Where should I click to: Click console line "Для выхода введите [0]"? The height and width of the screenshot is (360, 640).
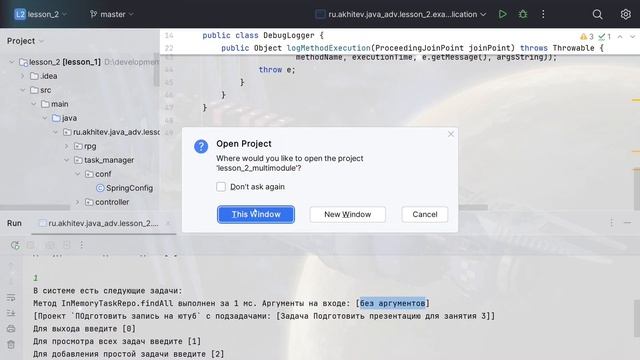click(x=84, y=329)
